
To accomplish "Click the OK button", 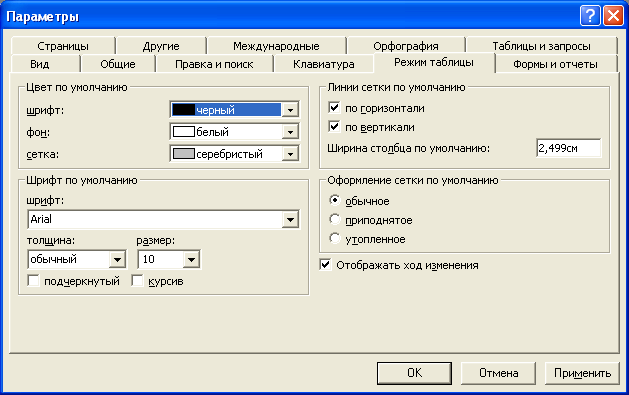I will coord(414,373).
